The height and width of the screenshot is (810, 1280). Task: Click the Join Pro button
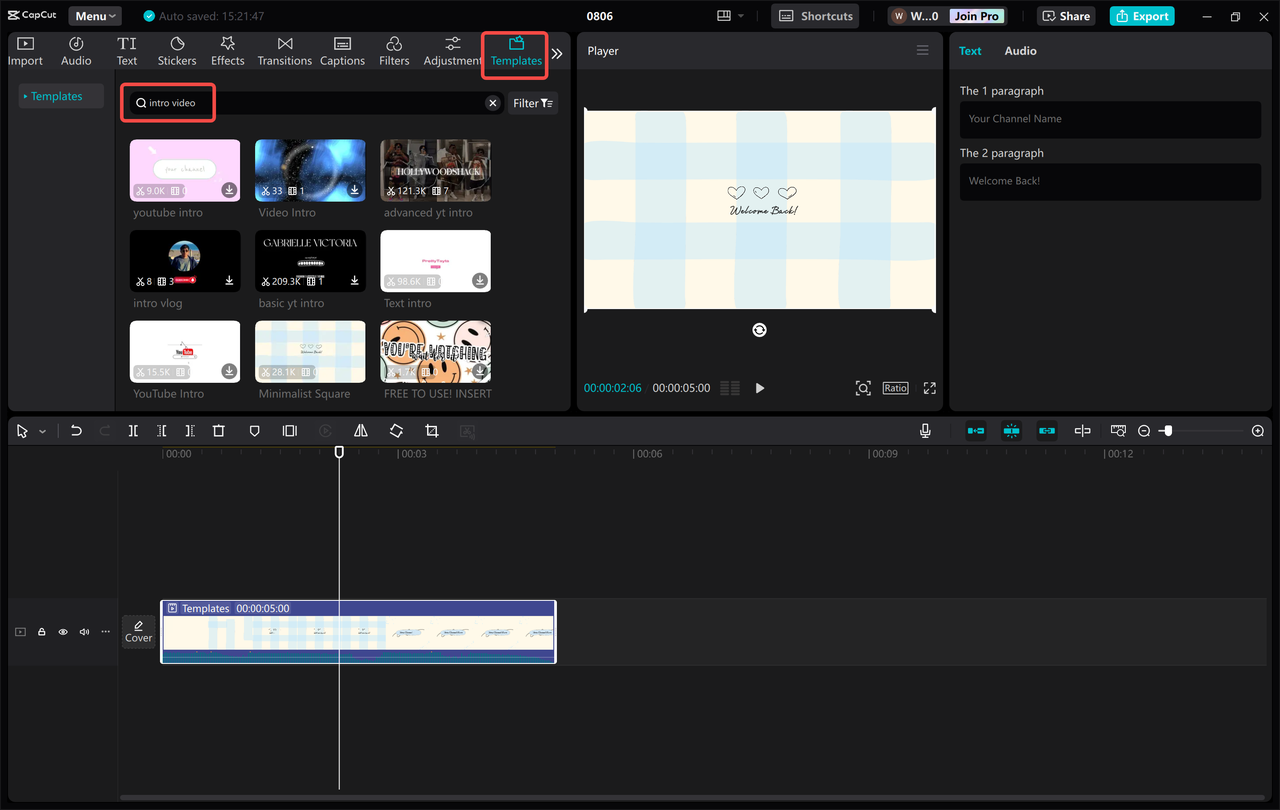[975, 15]
